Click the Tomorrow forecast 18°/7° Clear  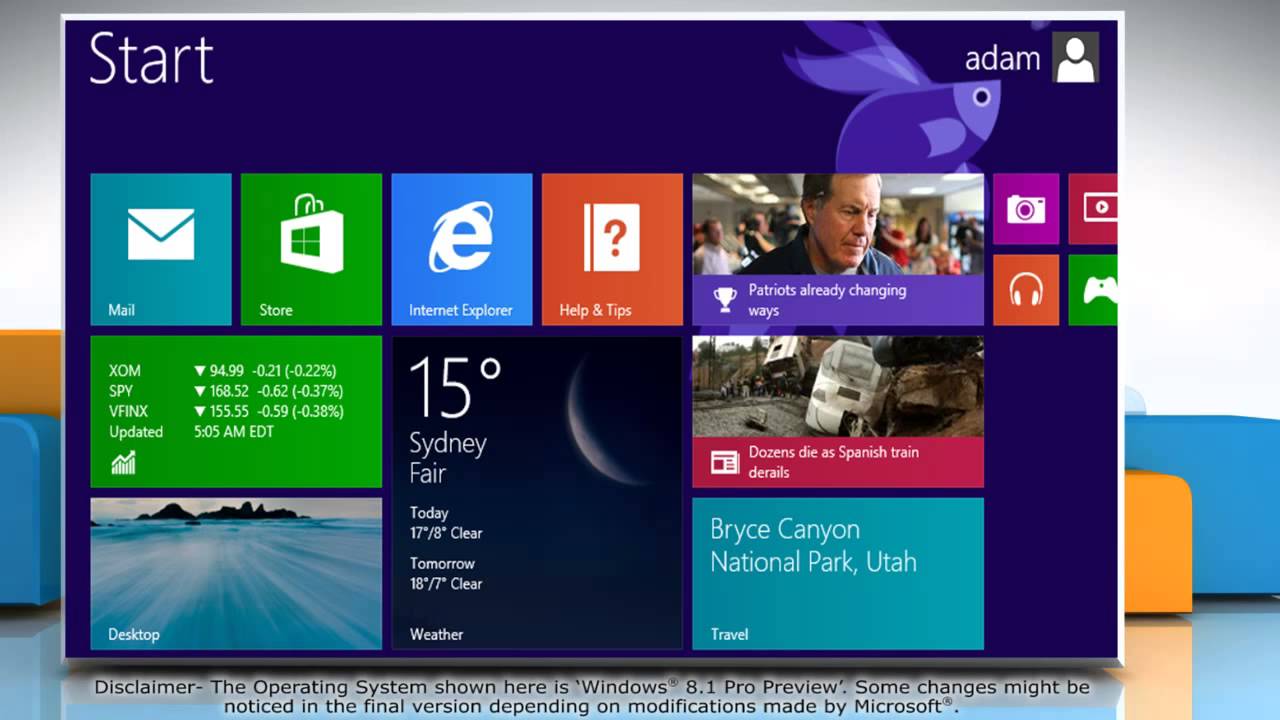pos(446,574)
